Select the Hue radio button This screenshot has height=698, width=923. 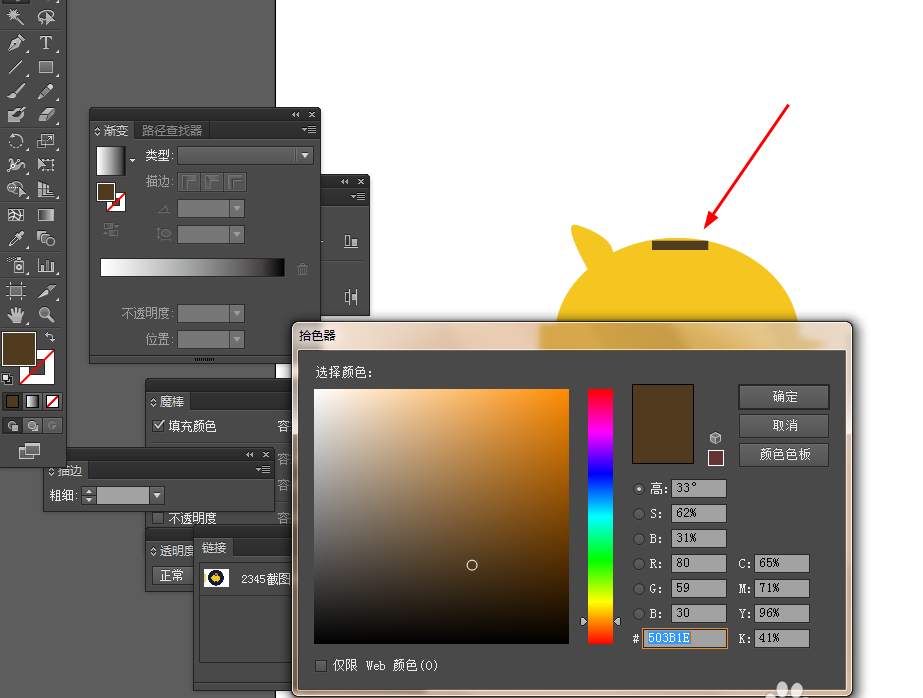click(639, 488)
